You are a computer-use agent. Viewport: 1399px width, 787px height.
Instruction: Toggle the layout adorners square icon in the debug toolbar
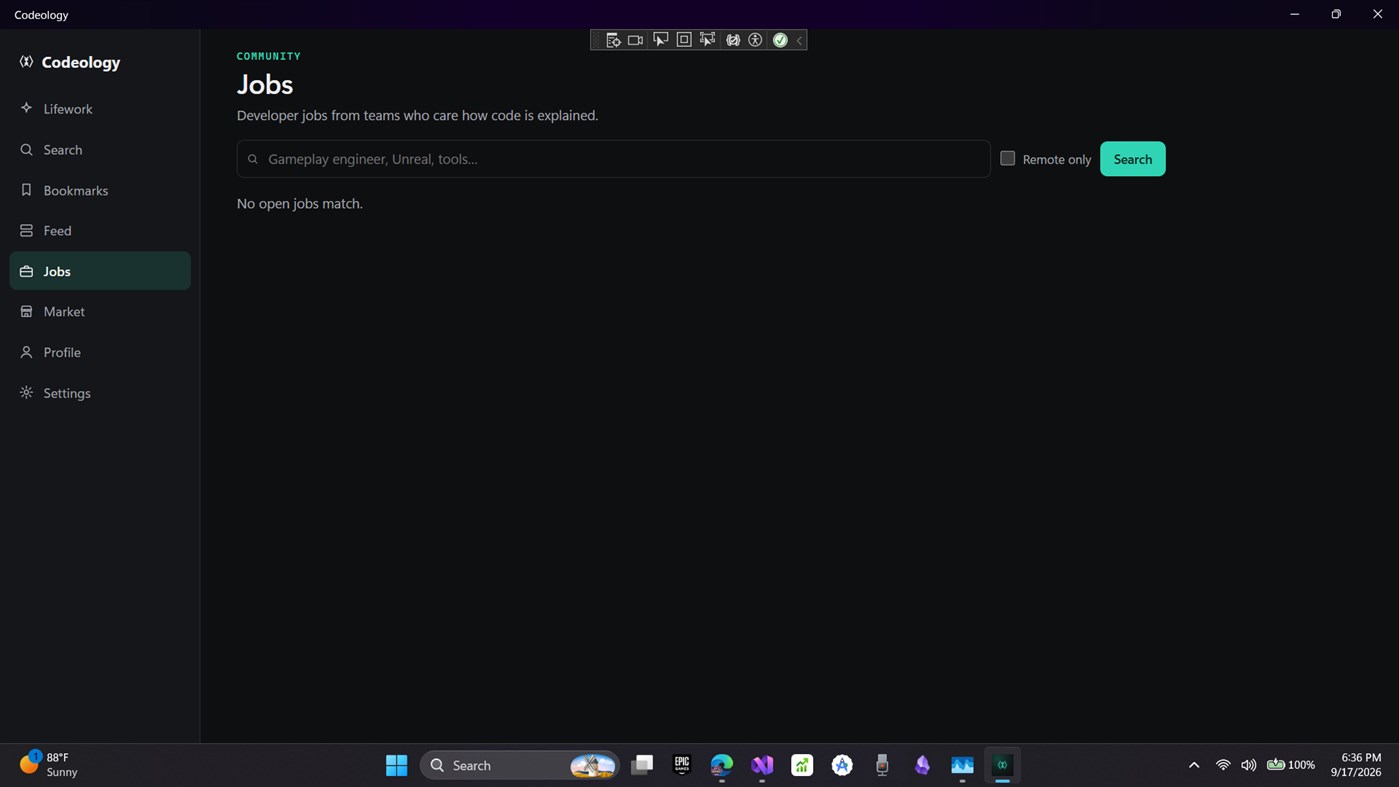684,40
